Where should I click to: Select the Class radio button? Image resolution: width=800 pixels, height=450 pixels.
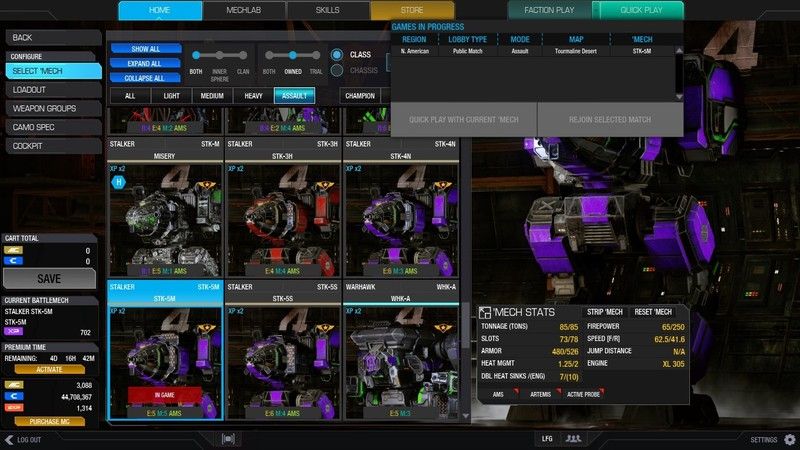point(337,54)
